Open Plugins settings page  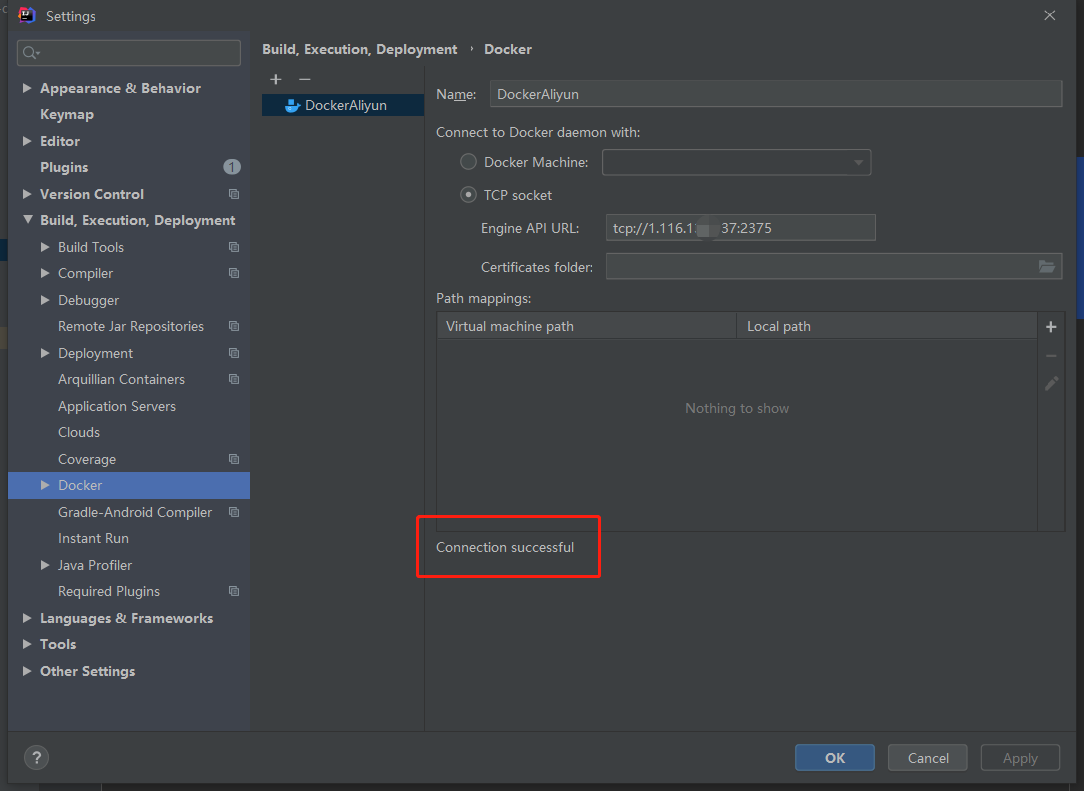[x=64, y=167]
